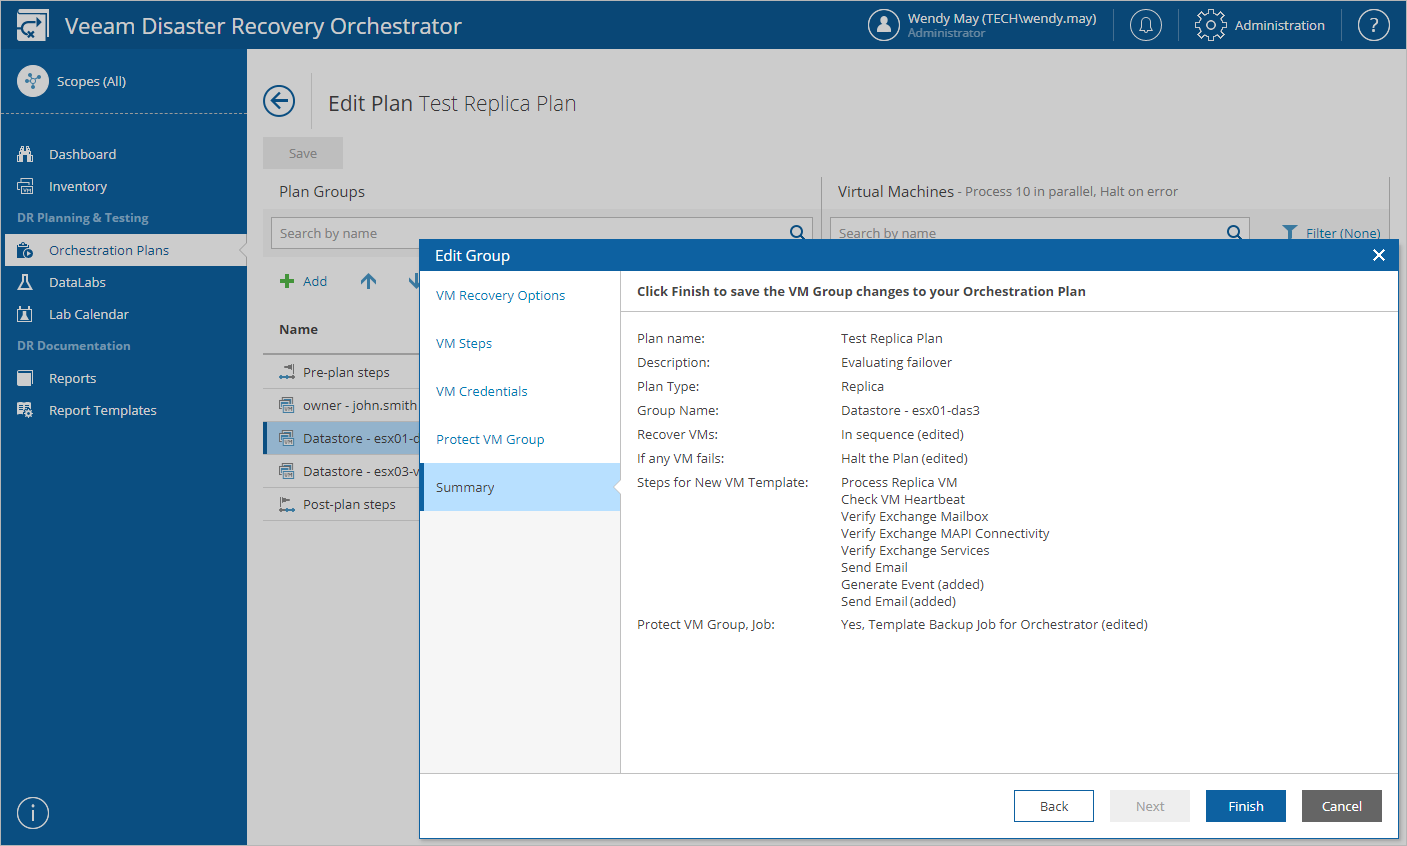Image resolution: width=1407 pixels, height=846 pixels.
Task: Click the Reports icon in sidebar
Action: coord(26,378)
